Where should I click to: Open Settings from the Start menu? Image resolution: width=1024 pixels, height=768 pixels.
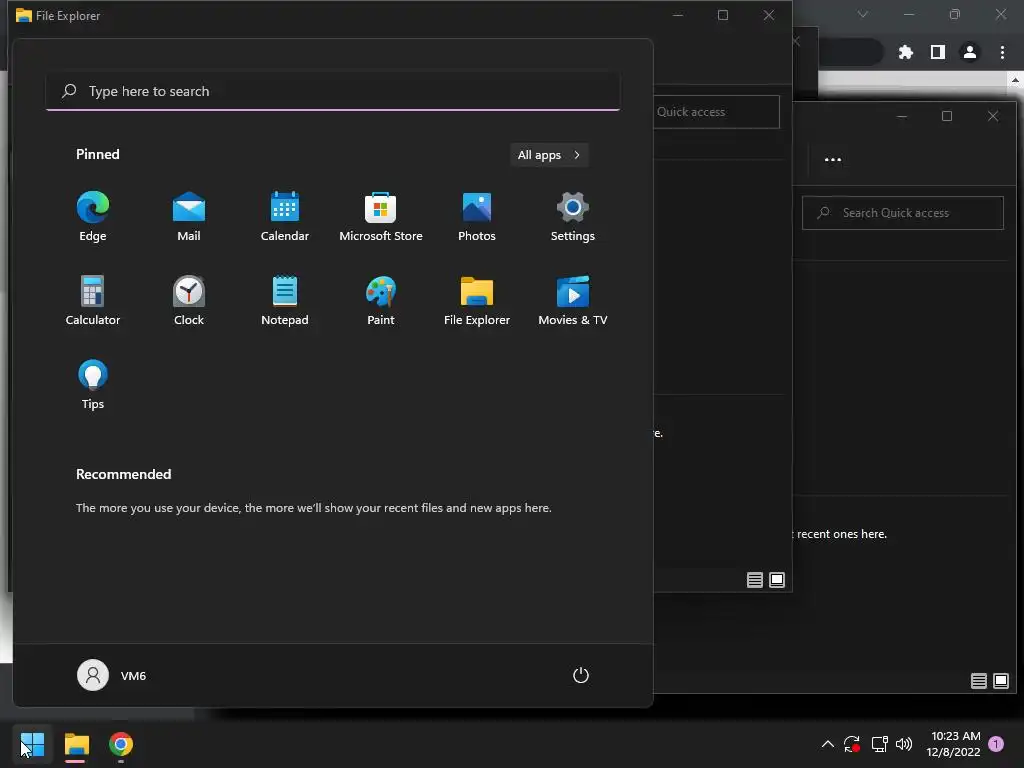[x=573, y=217]
